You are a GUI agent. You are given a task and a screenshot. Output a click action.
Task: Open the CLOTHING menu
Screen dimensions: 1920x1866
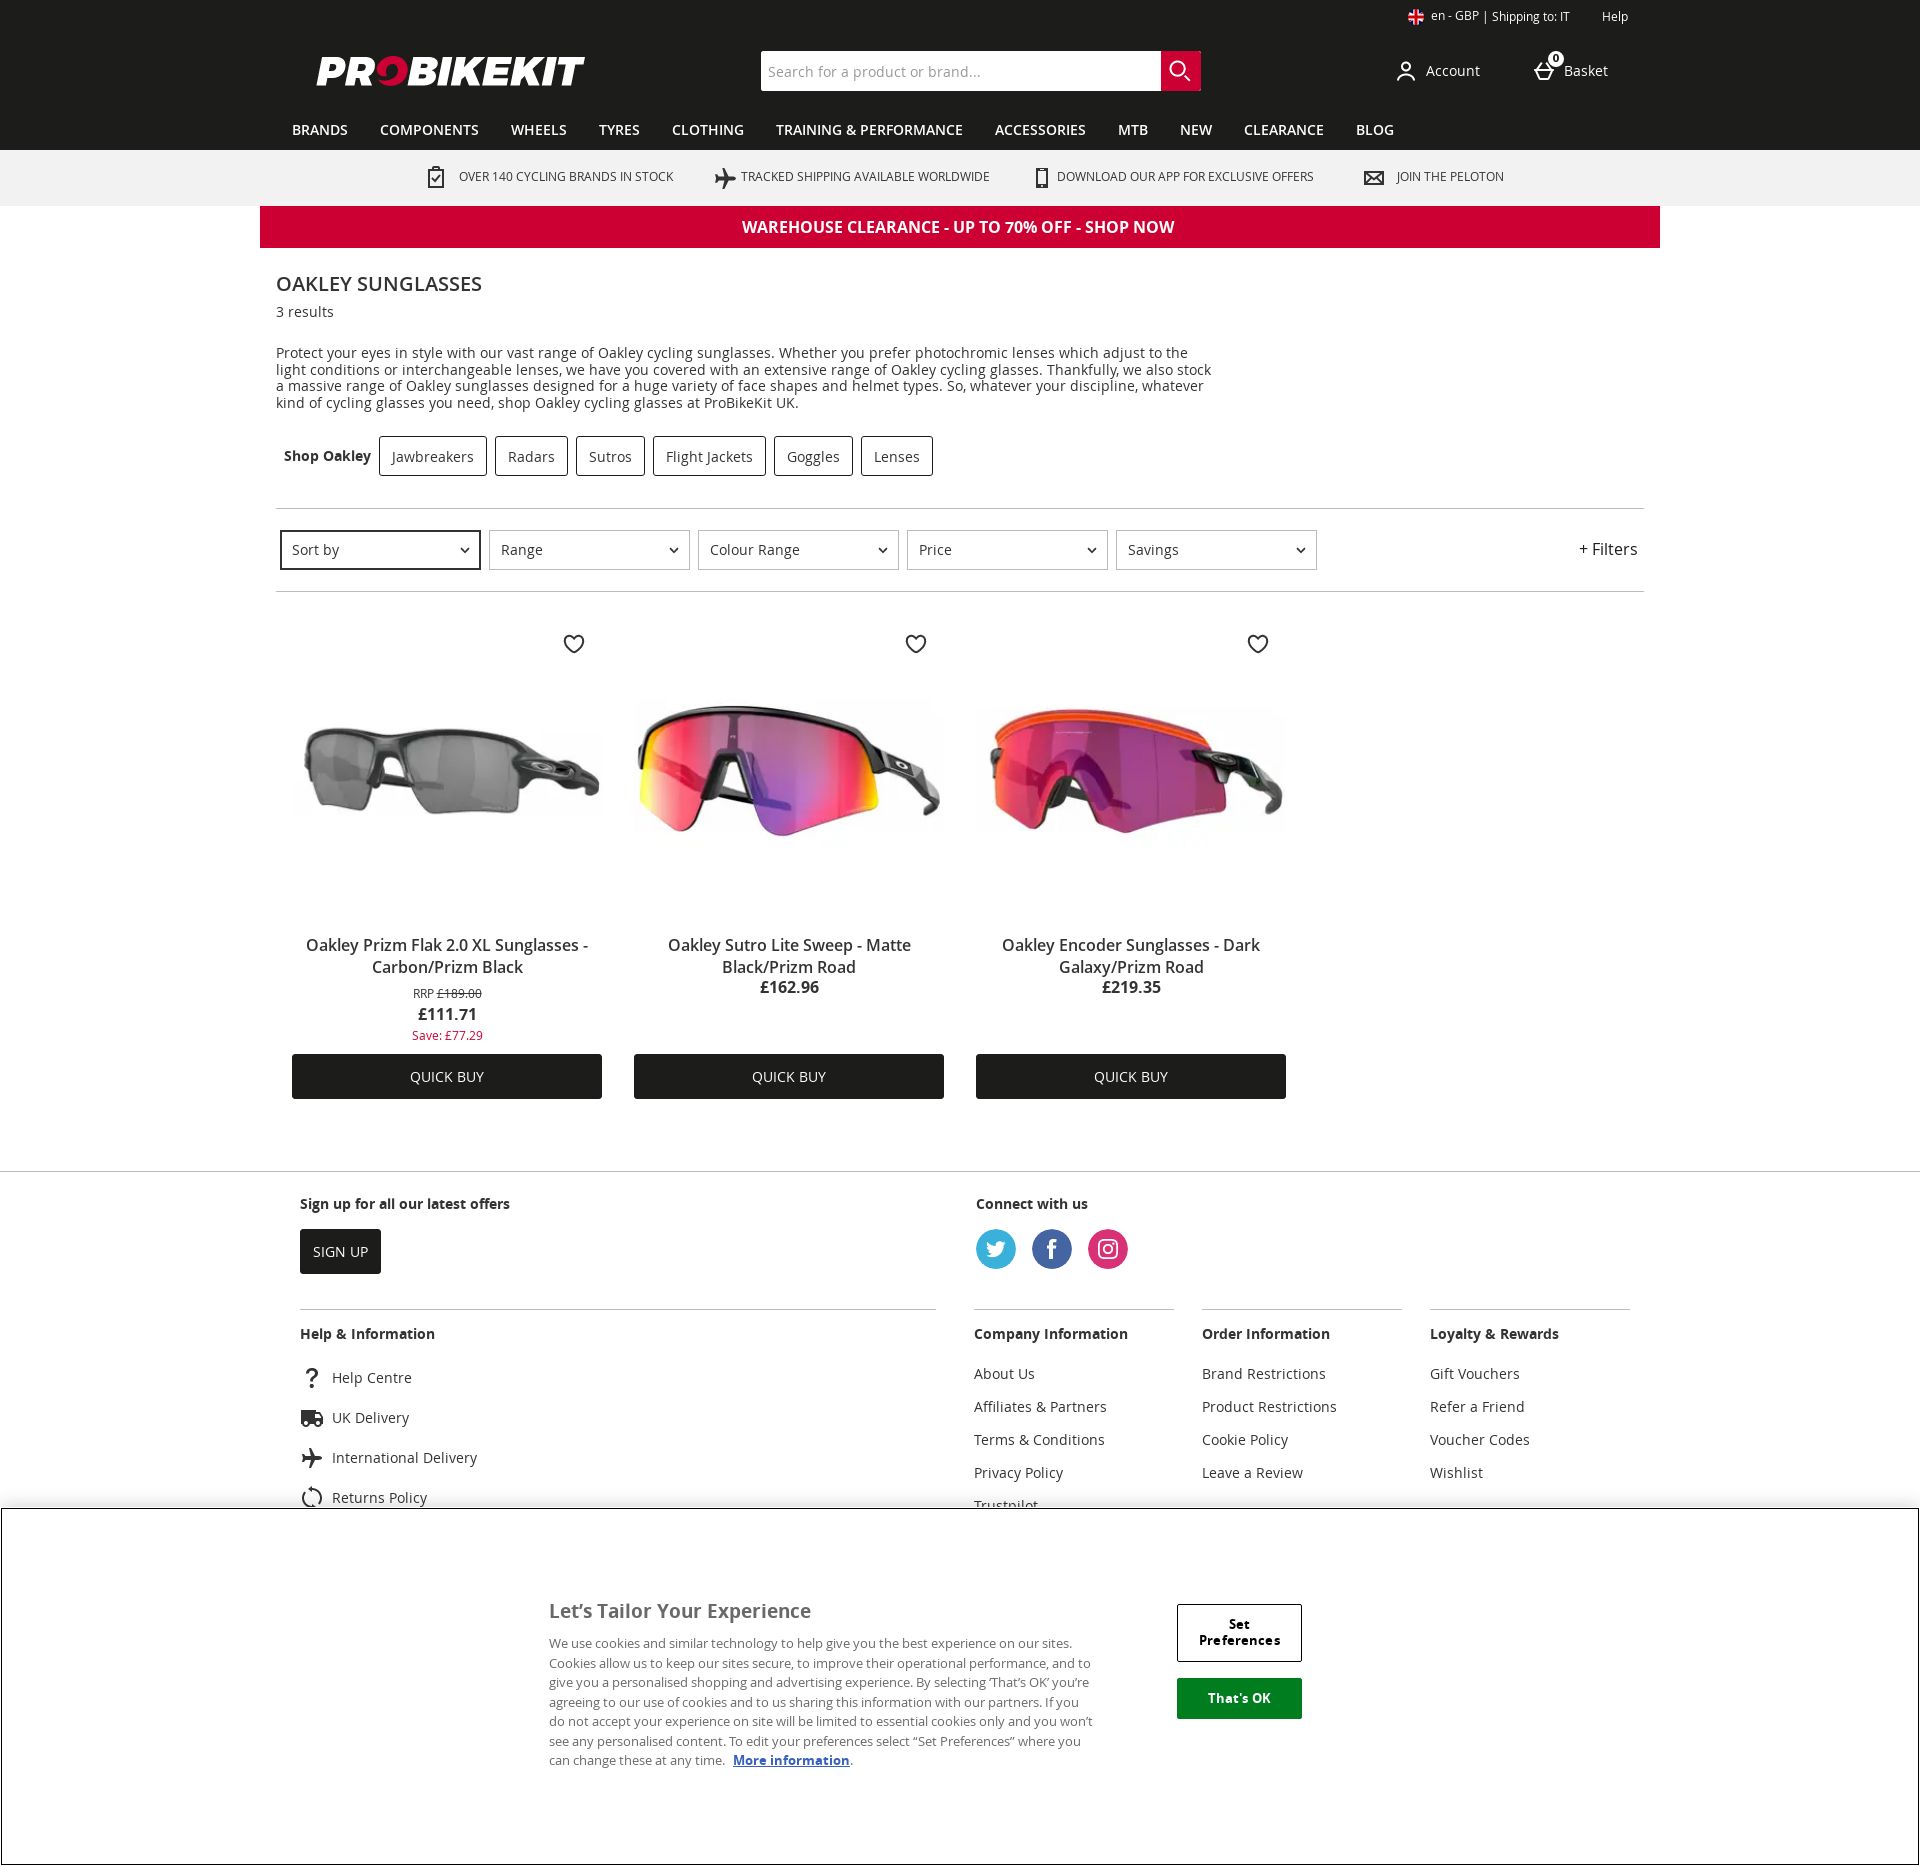[x=708, y=130]
